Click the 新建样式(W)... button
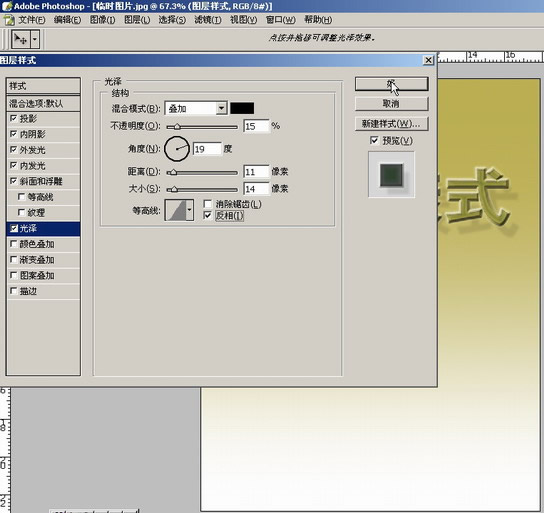 point(392,124)
